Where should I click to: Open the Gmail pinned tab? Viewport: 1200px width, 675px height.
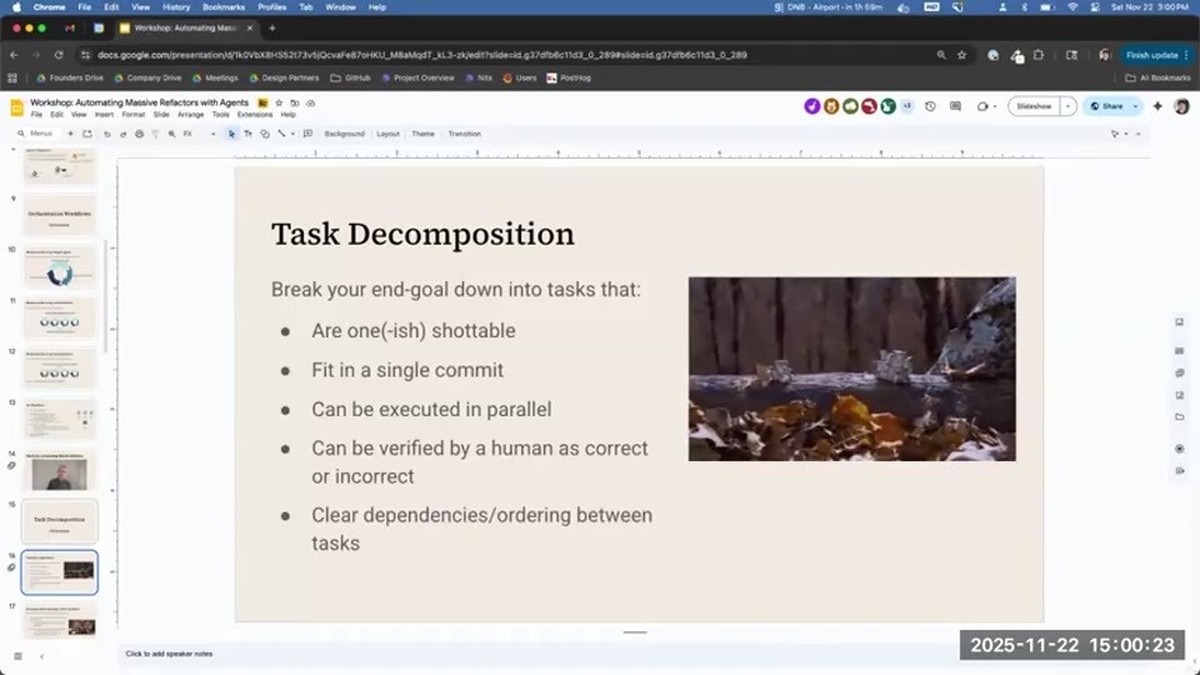(x=69, y=28)
